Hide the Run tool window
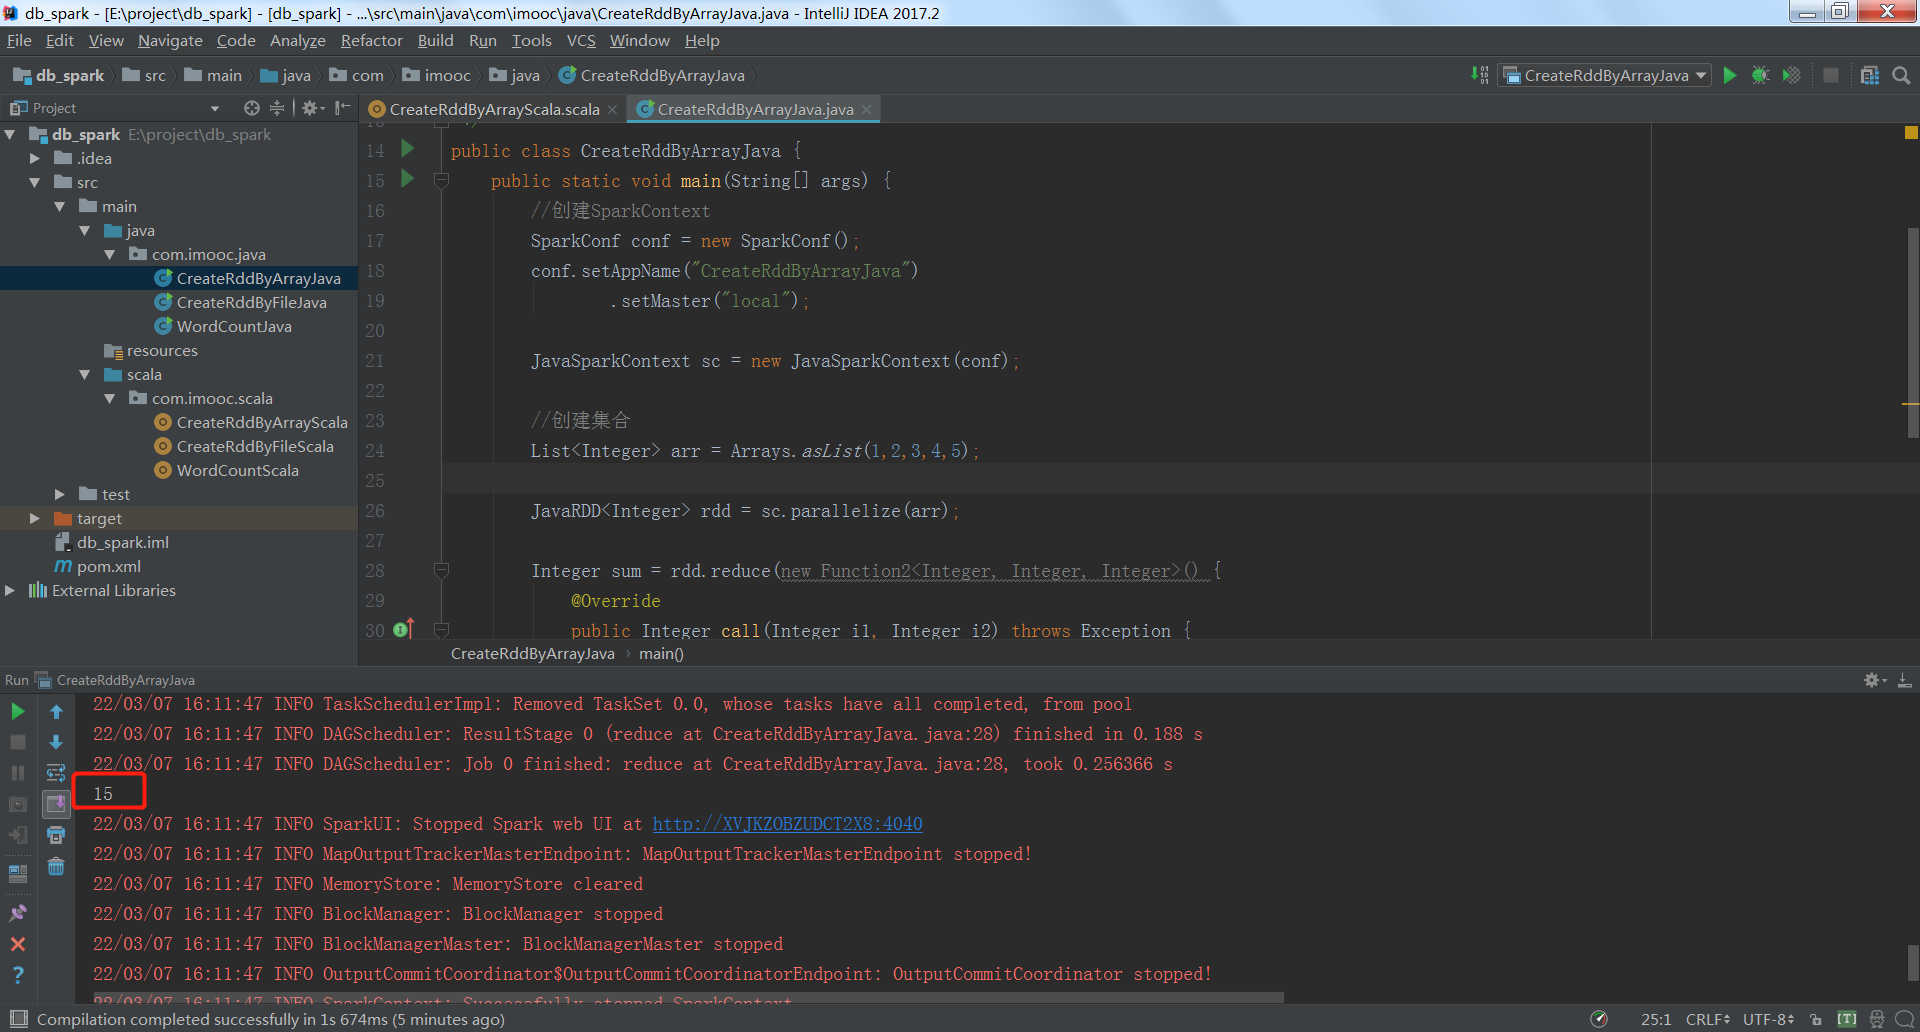Image resolution: width=1920 pixels, height=1032 pixels. [1905, 680]
